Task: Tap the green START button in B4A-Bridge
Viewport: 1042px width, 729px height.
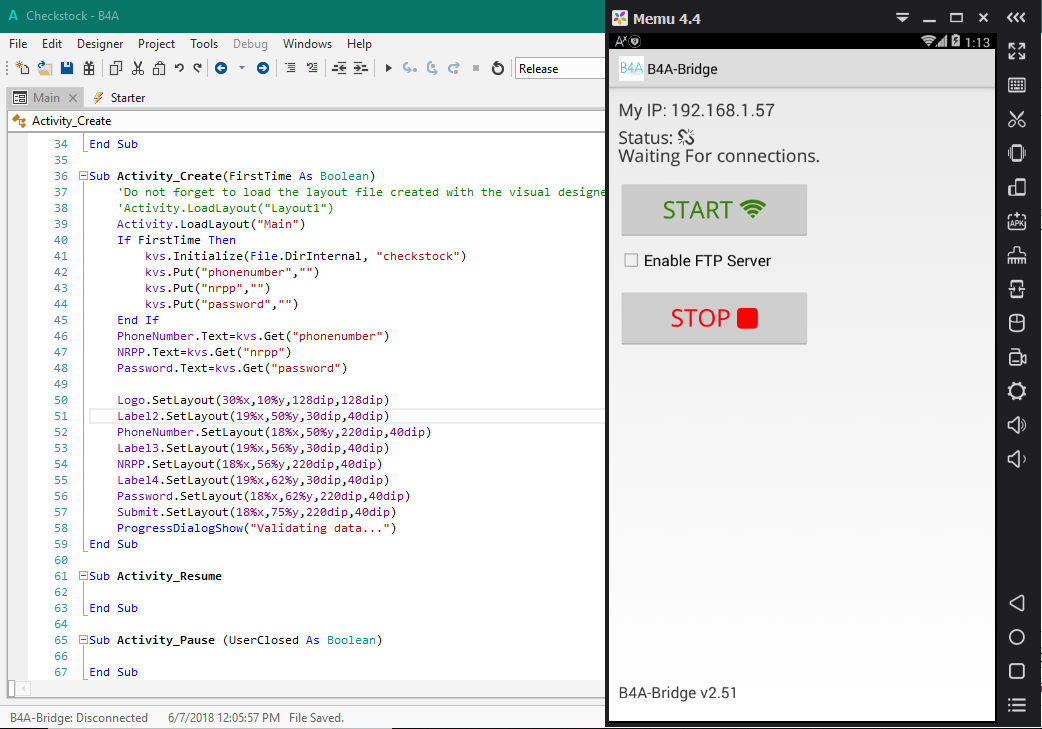Action: (x=714, y=210)
